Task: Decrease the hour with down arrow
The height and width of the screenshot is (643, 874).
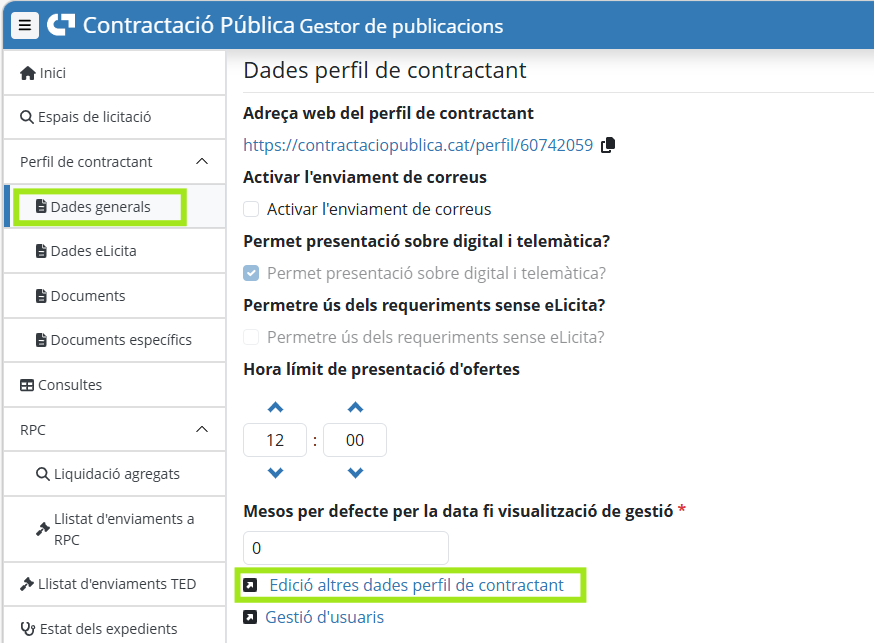Action: [275, 473]
